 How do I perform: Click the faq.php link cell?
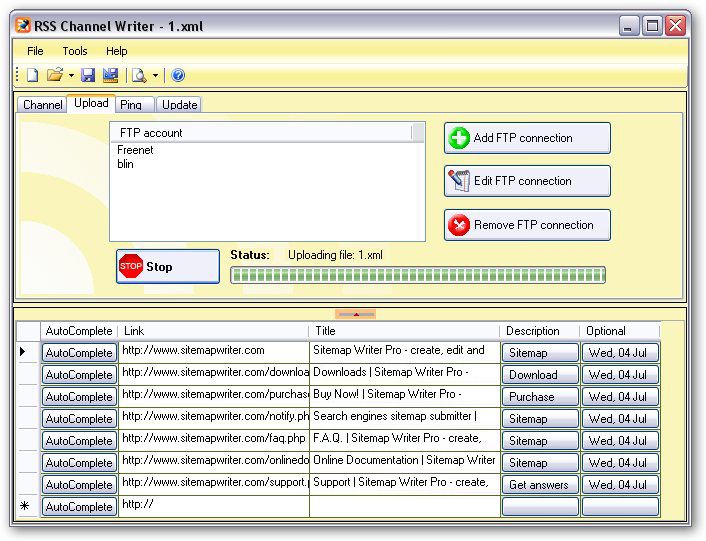pyautogui.click(x=214, y=441)
